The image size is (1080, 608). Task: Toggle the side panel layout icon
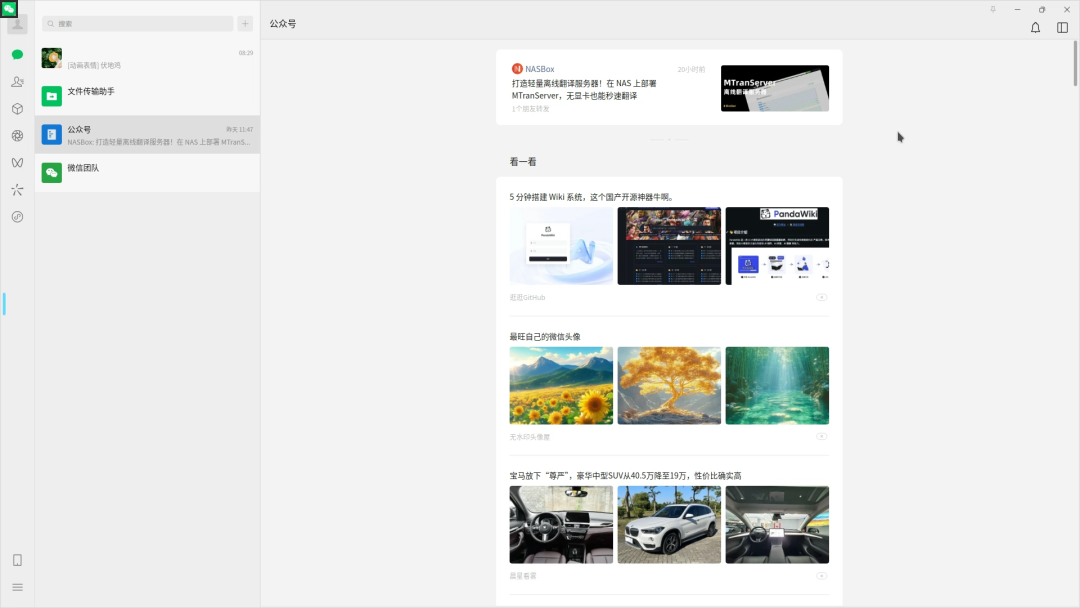click(x=1062, y=28)
